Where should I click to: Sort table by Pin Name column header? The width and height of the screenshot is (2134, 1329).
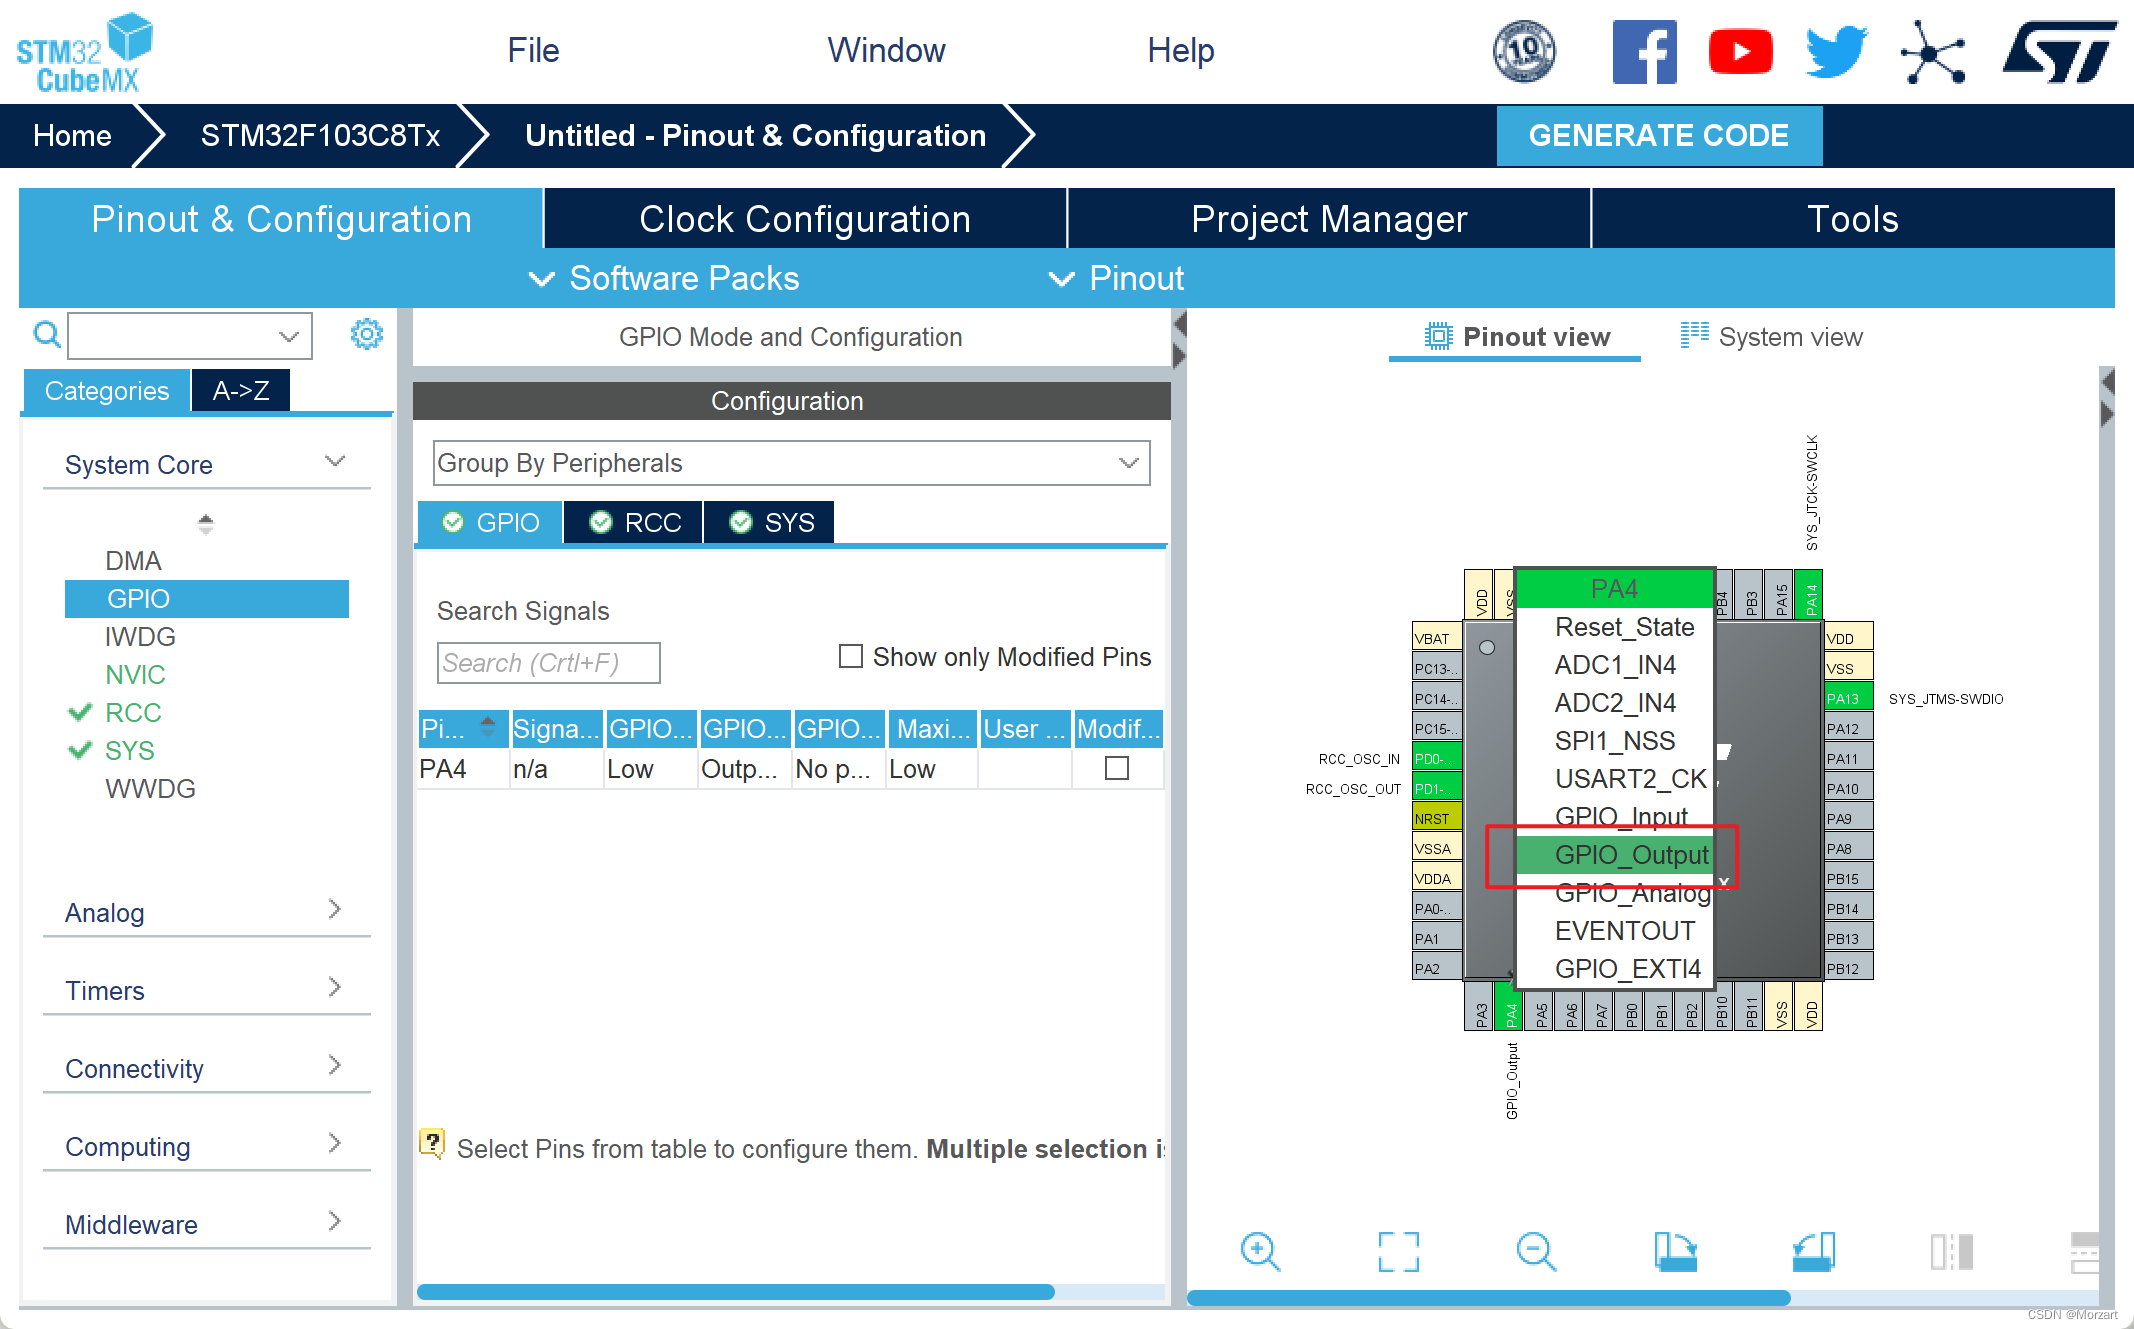click(462, 728)
